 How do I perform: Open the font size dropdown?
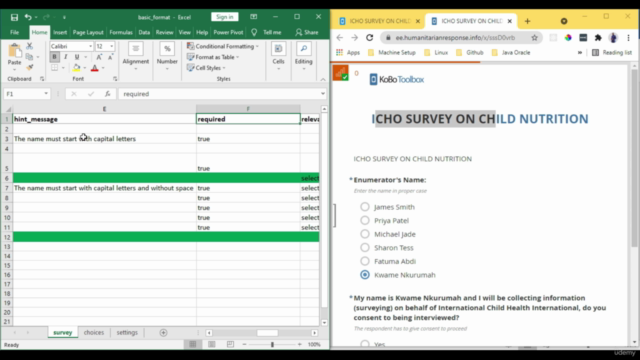tap(111, 46)
